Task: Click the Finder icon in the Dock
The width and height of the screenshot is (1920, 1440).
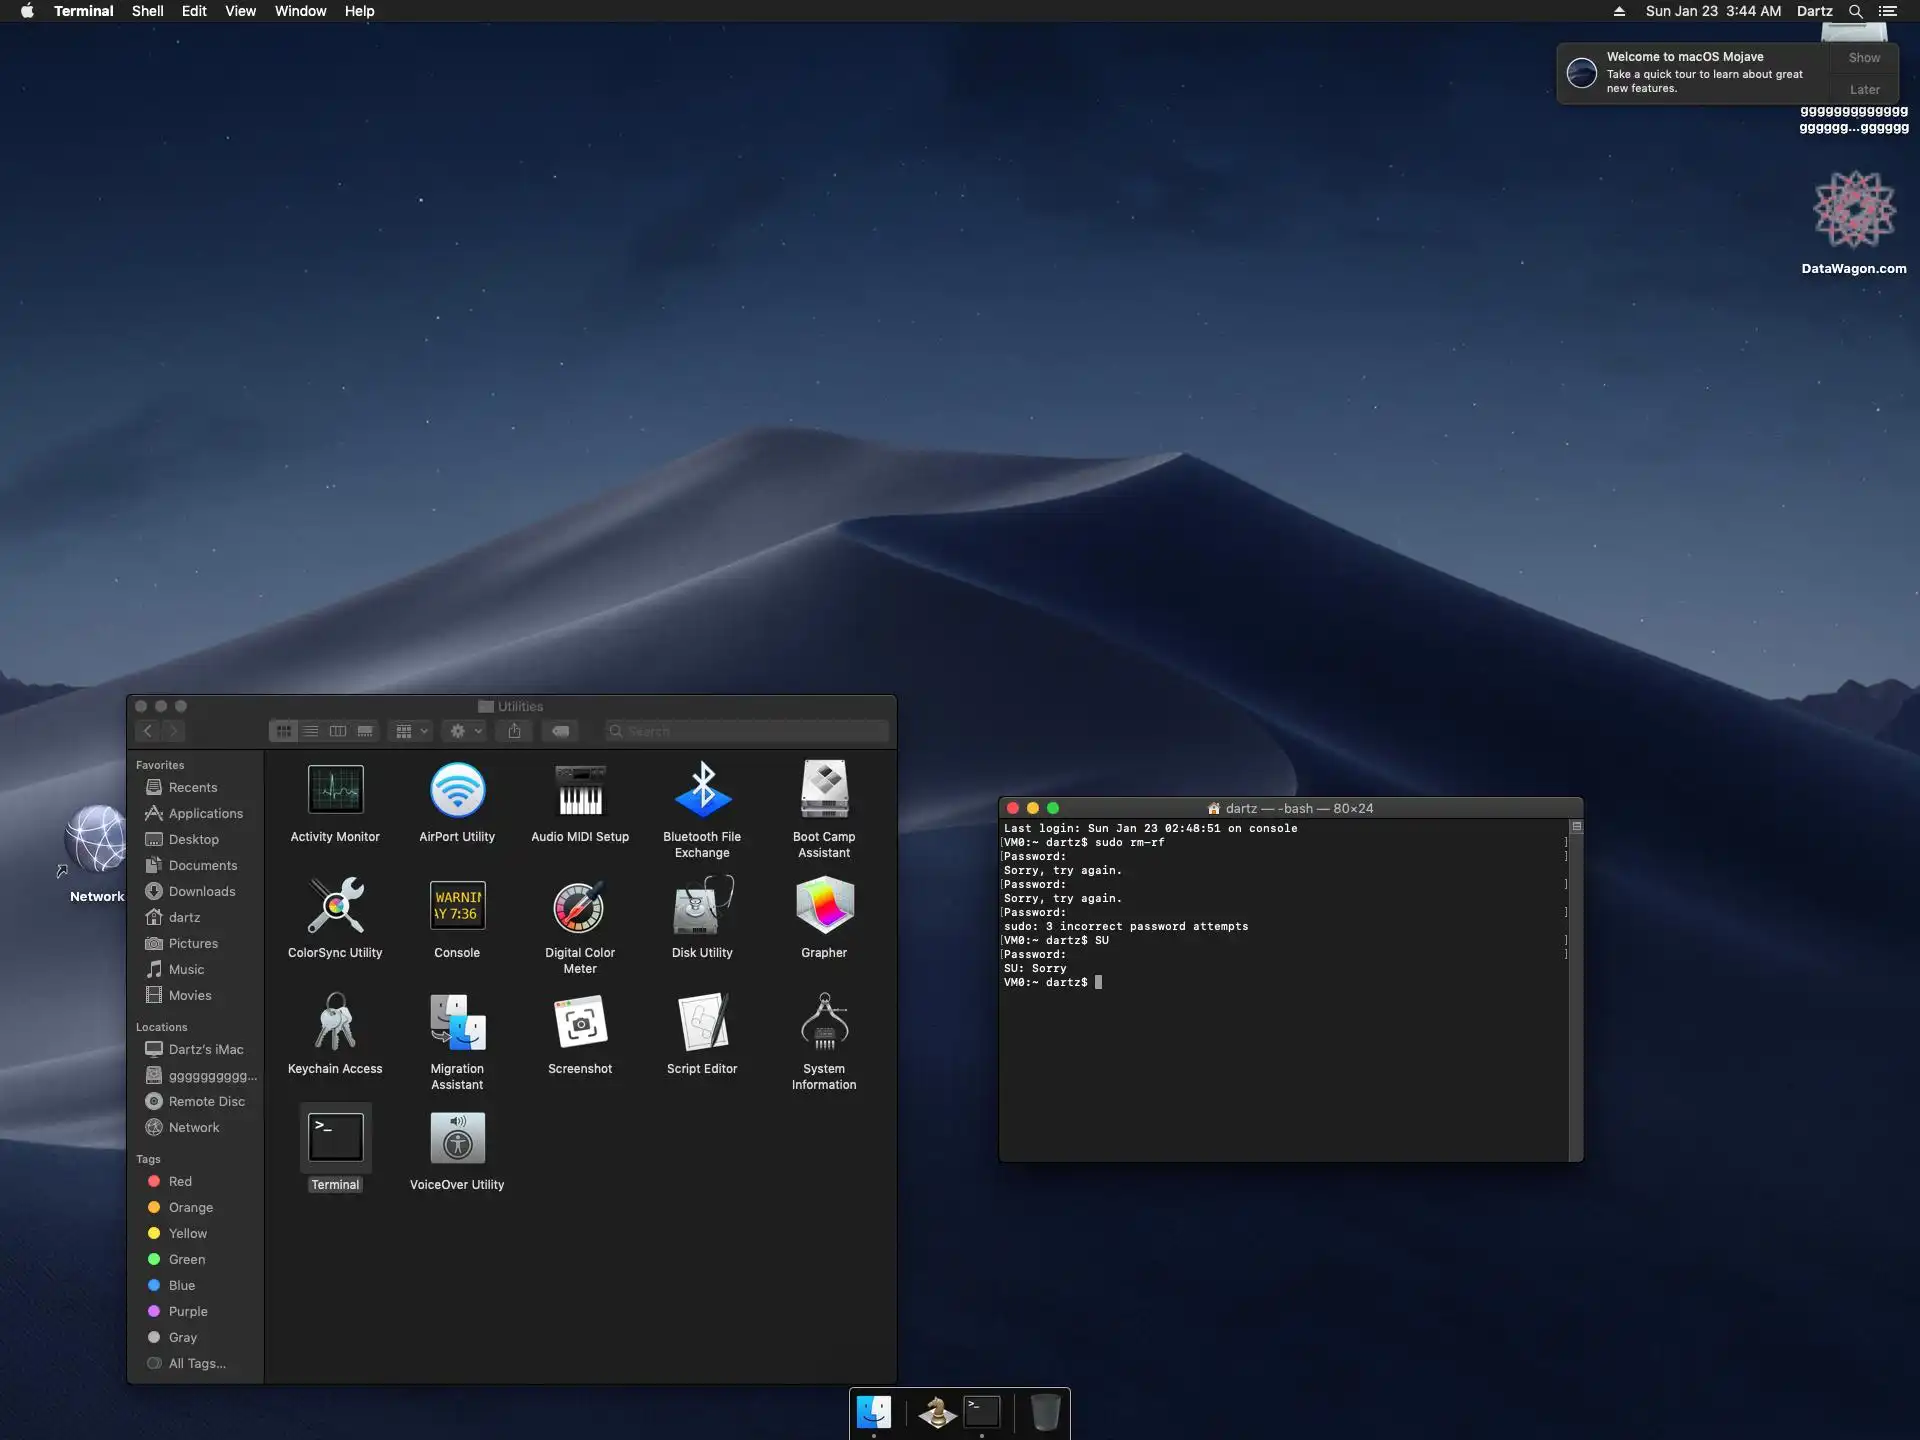Action: 874,1412
